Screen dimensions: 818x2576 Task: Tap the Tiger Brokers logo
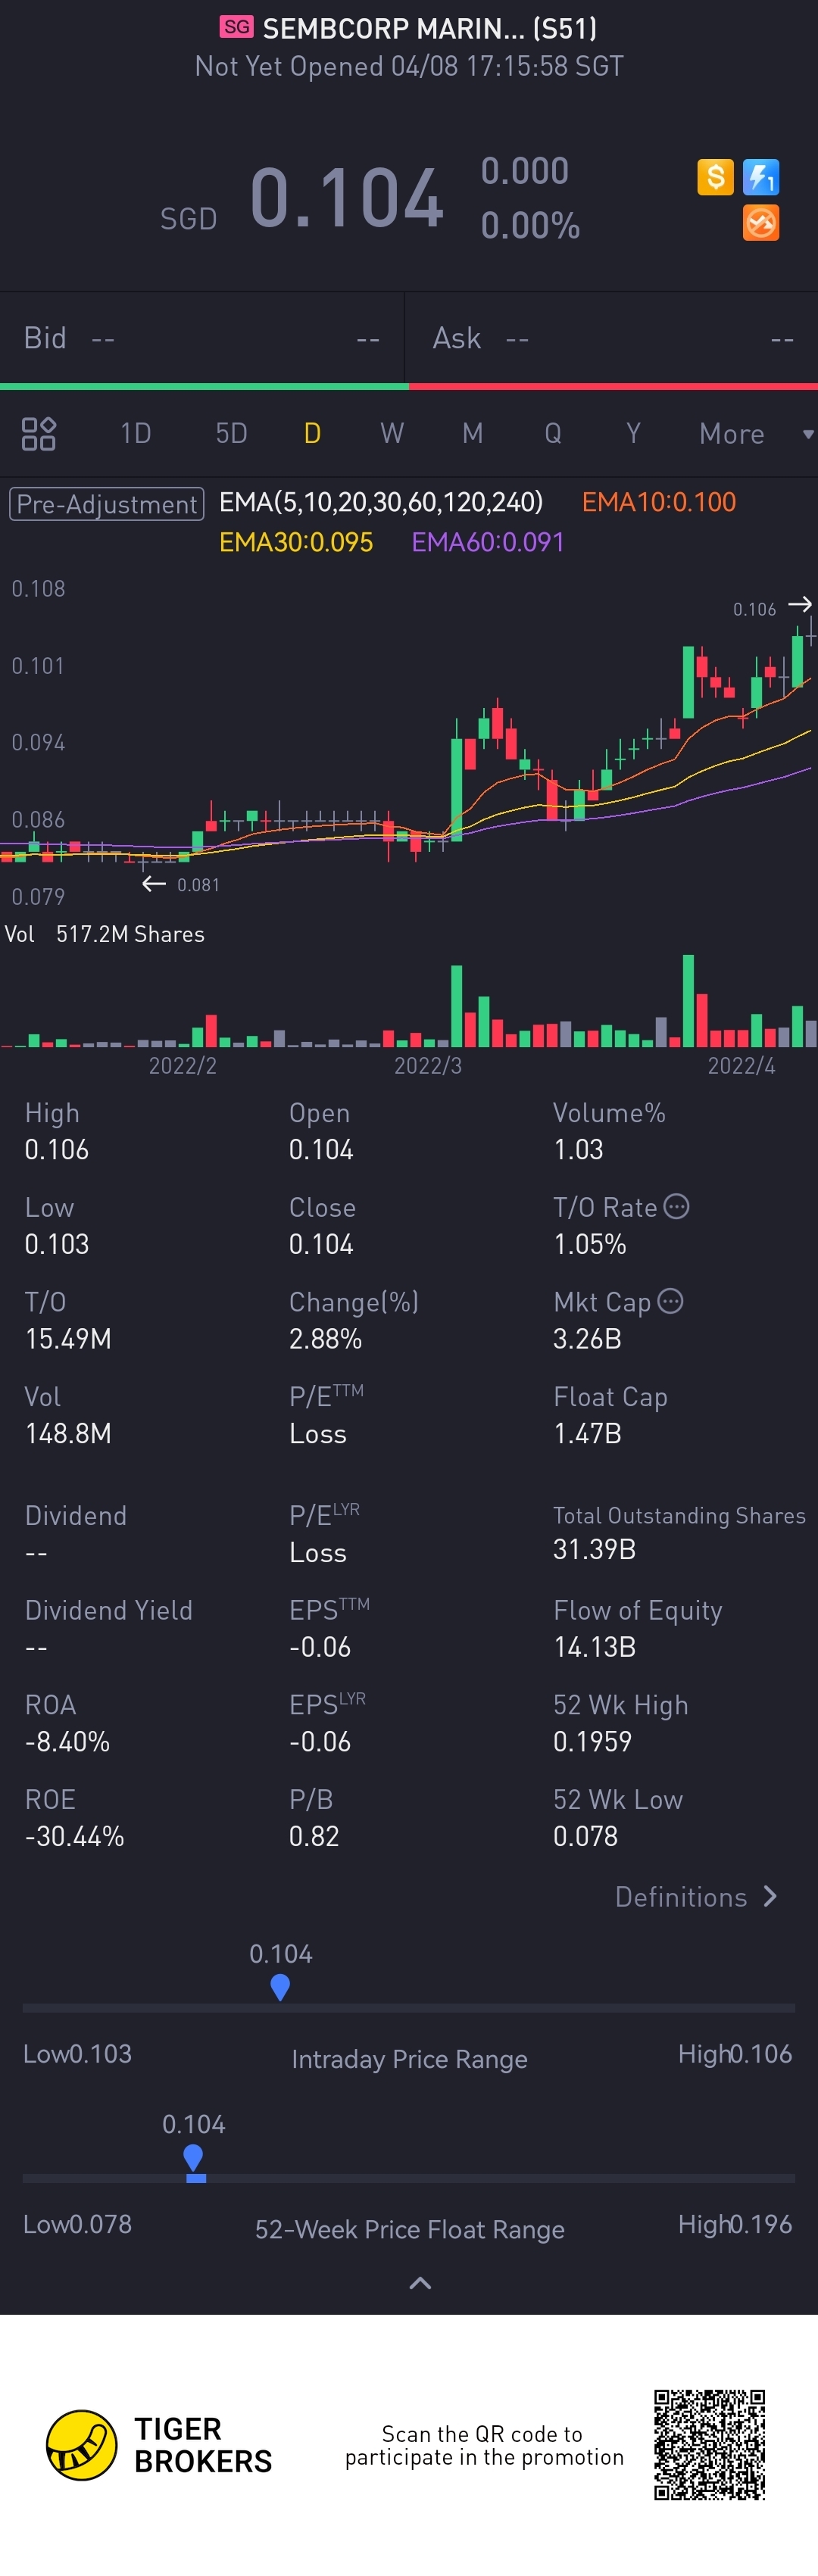click(x=82, y=2445)
